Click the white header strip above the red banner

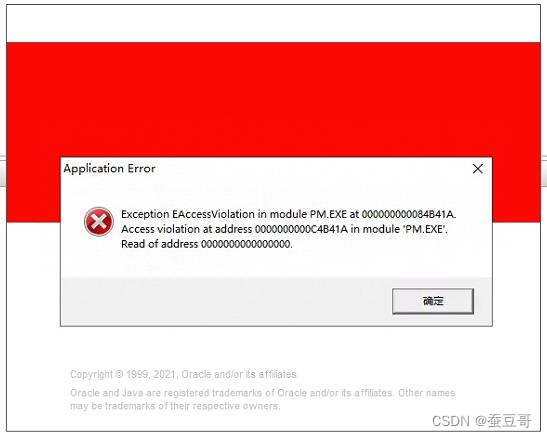(274, 24)
